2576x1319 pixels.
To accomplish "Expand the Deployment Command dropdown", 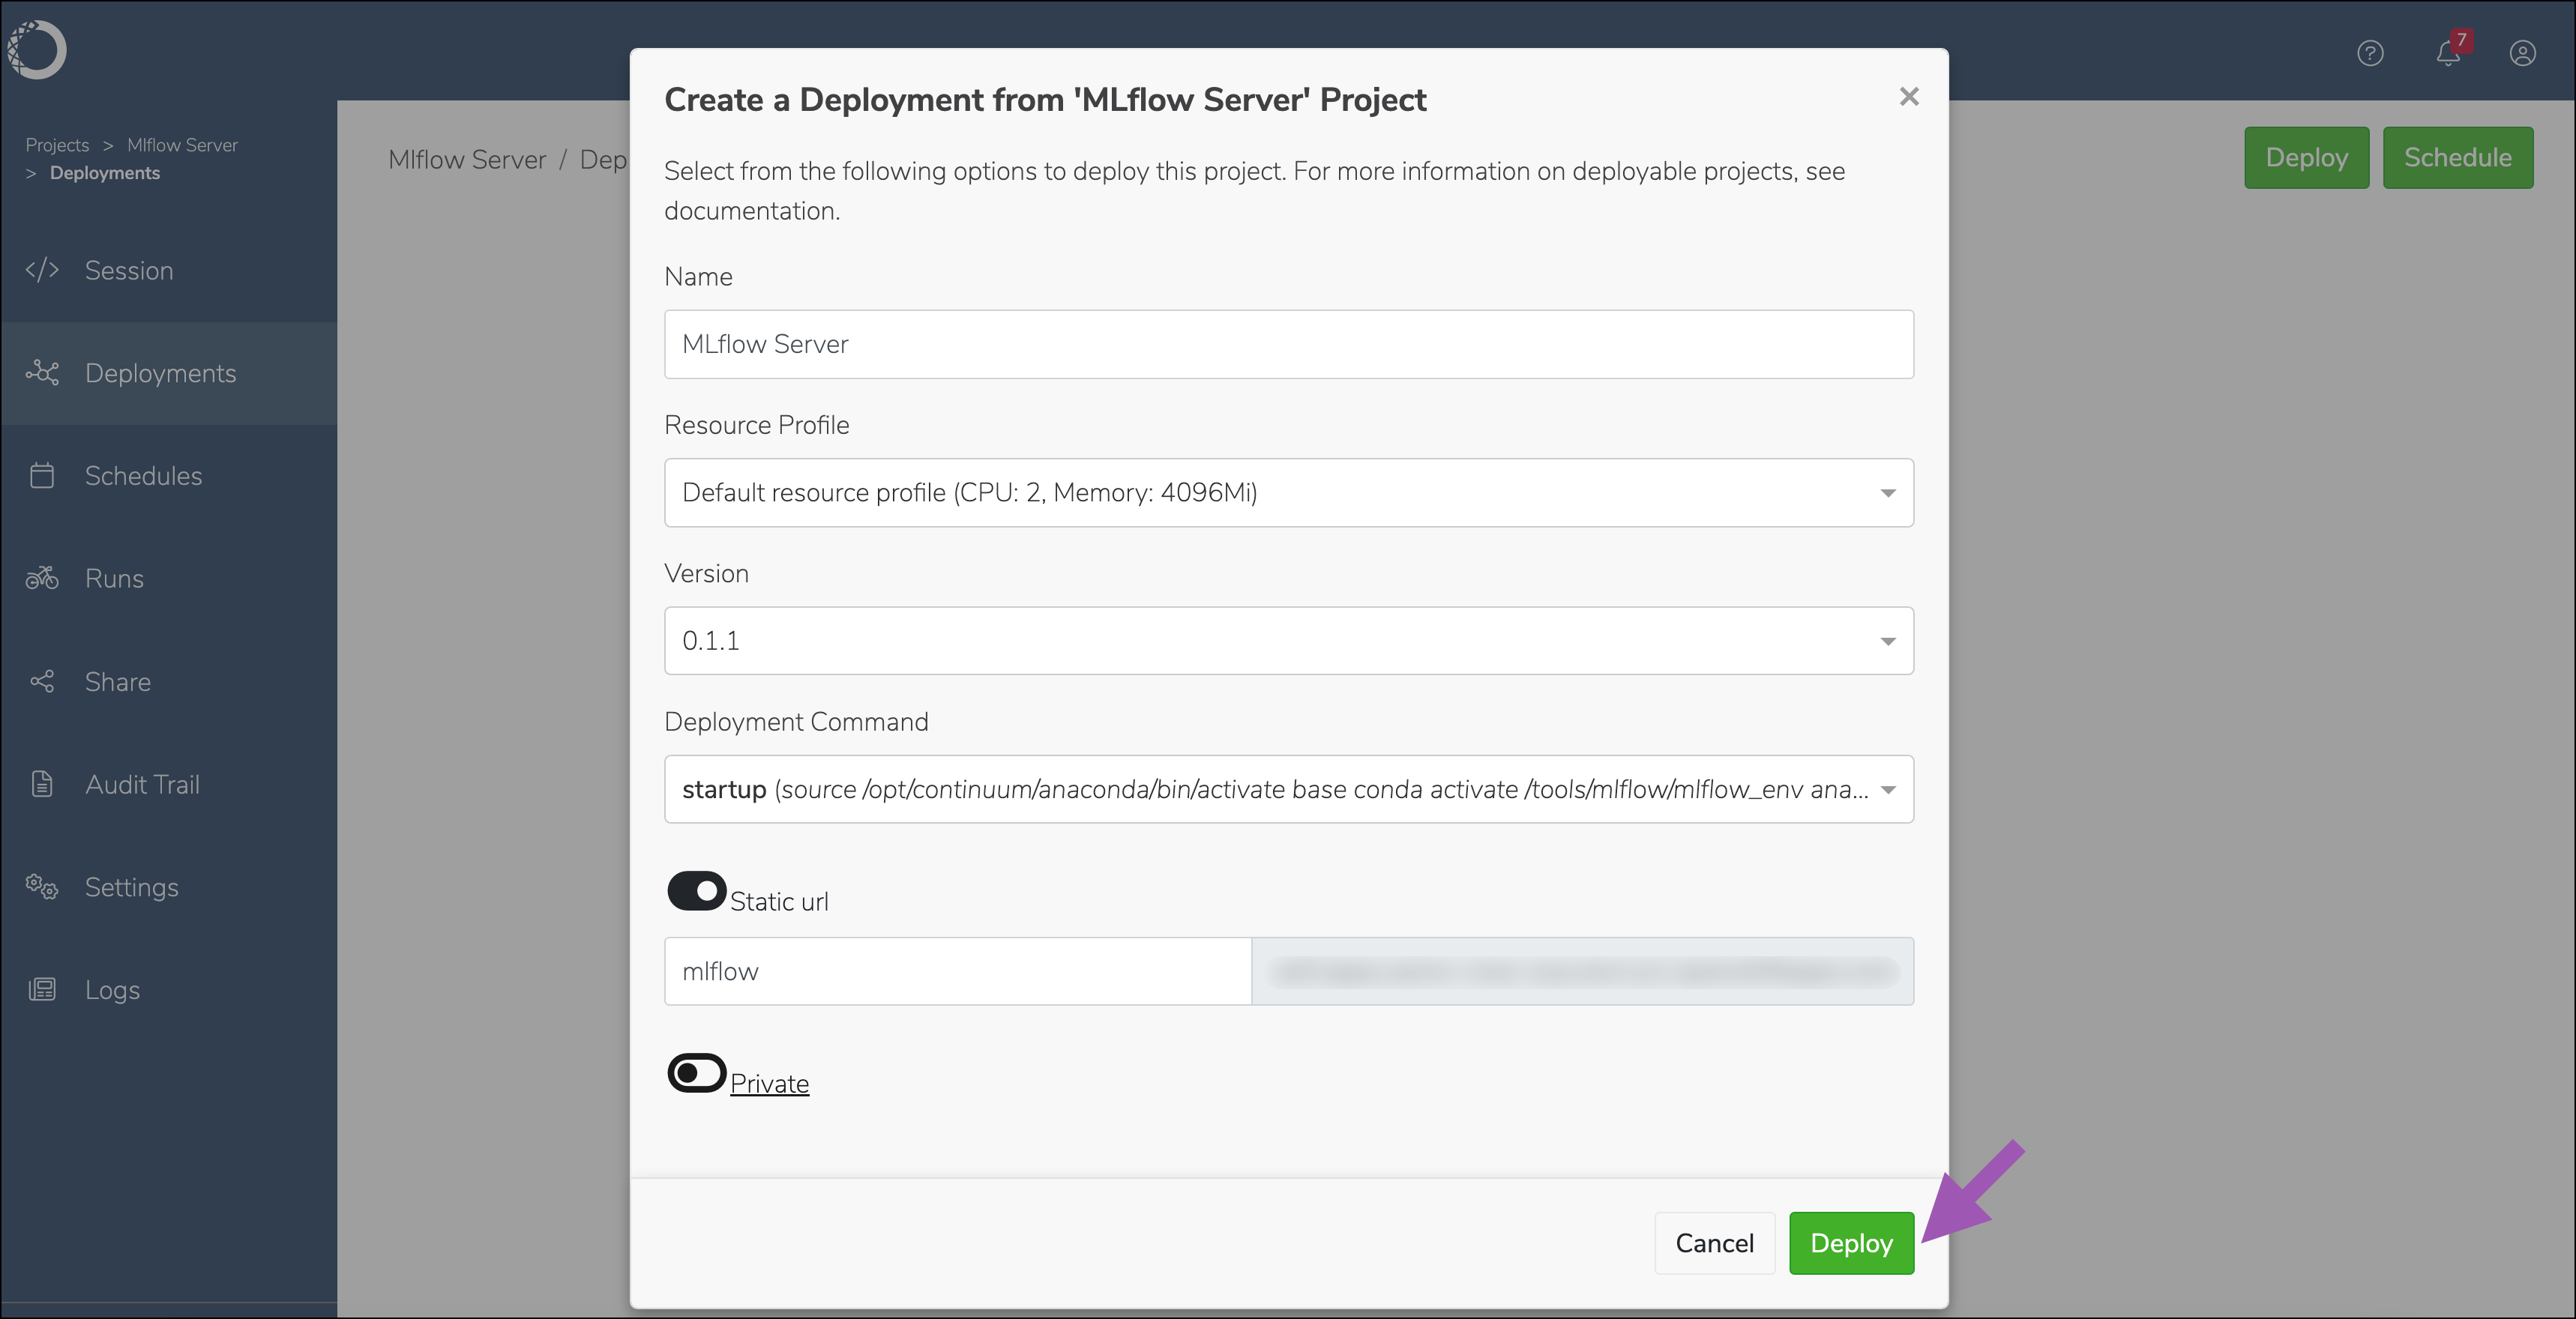I will coord(1288,789).
